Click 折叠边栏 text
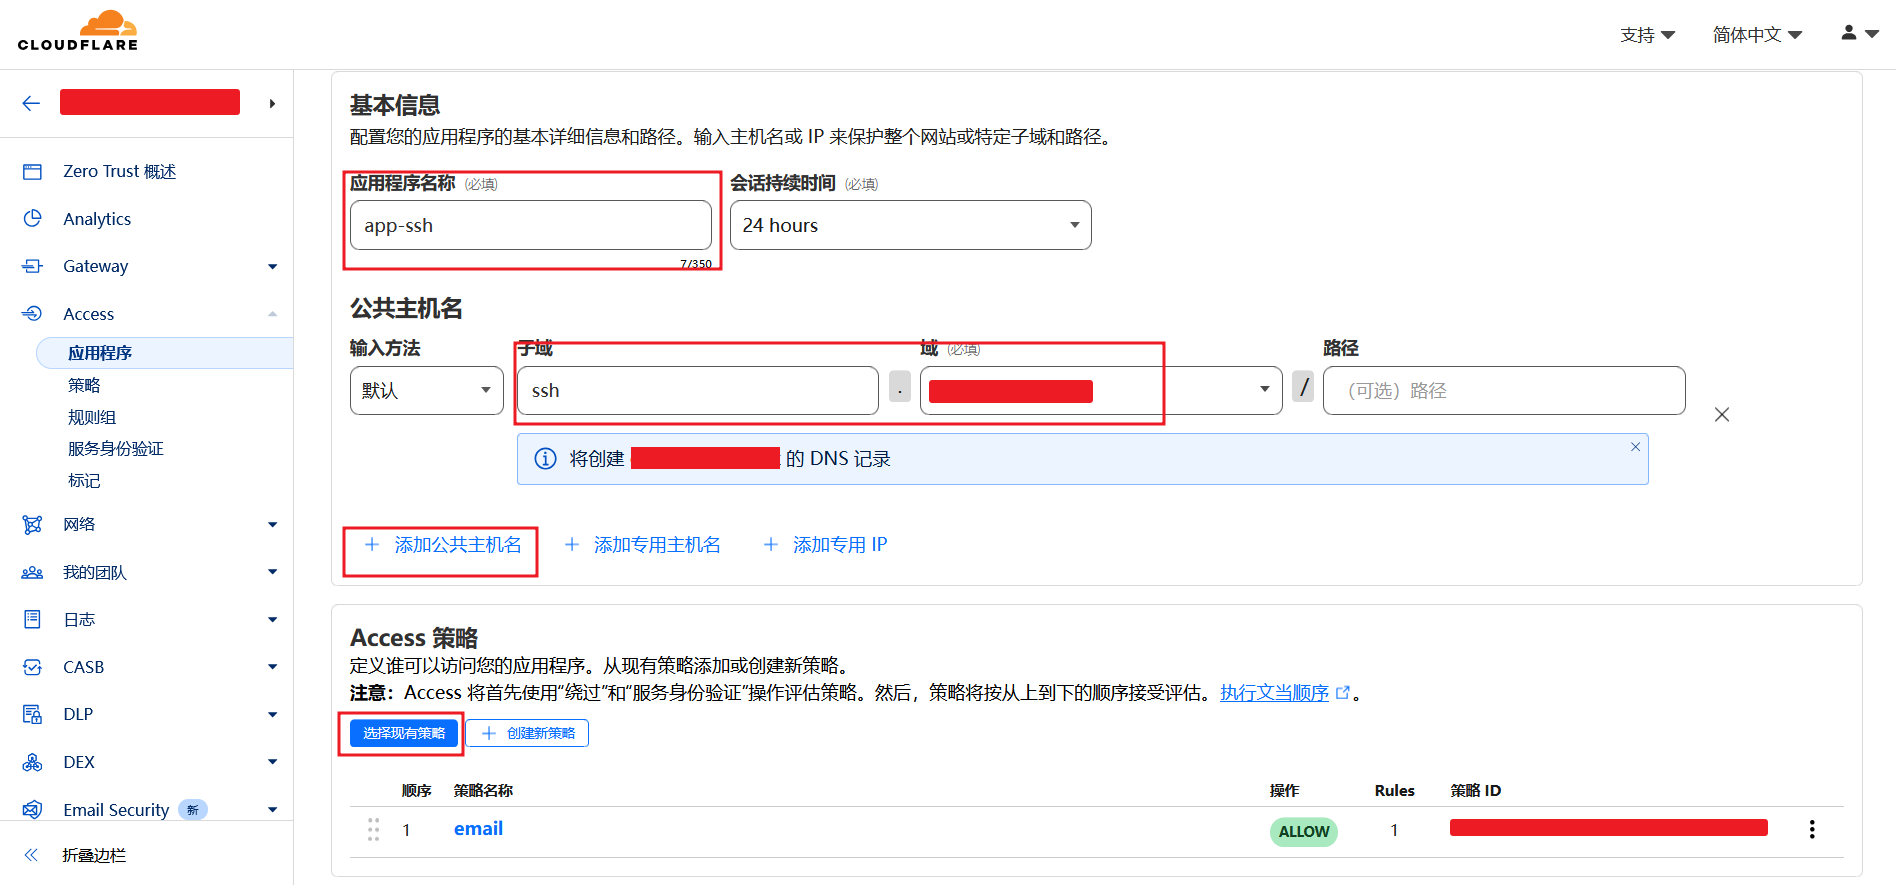This screenshot has height=885, width=1896. pyautogui.click(x=94, y=855)
